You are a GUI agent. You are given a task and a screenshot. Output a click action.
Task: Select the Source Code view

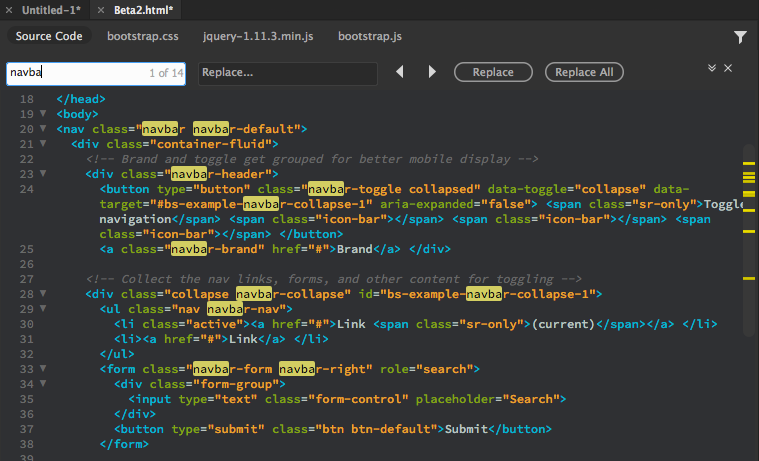click(x=49, y=37)
